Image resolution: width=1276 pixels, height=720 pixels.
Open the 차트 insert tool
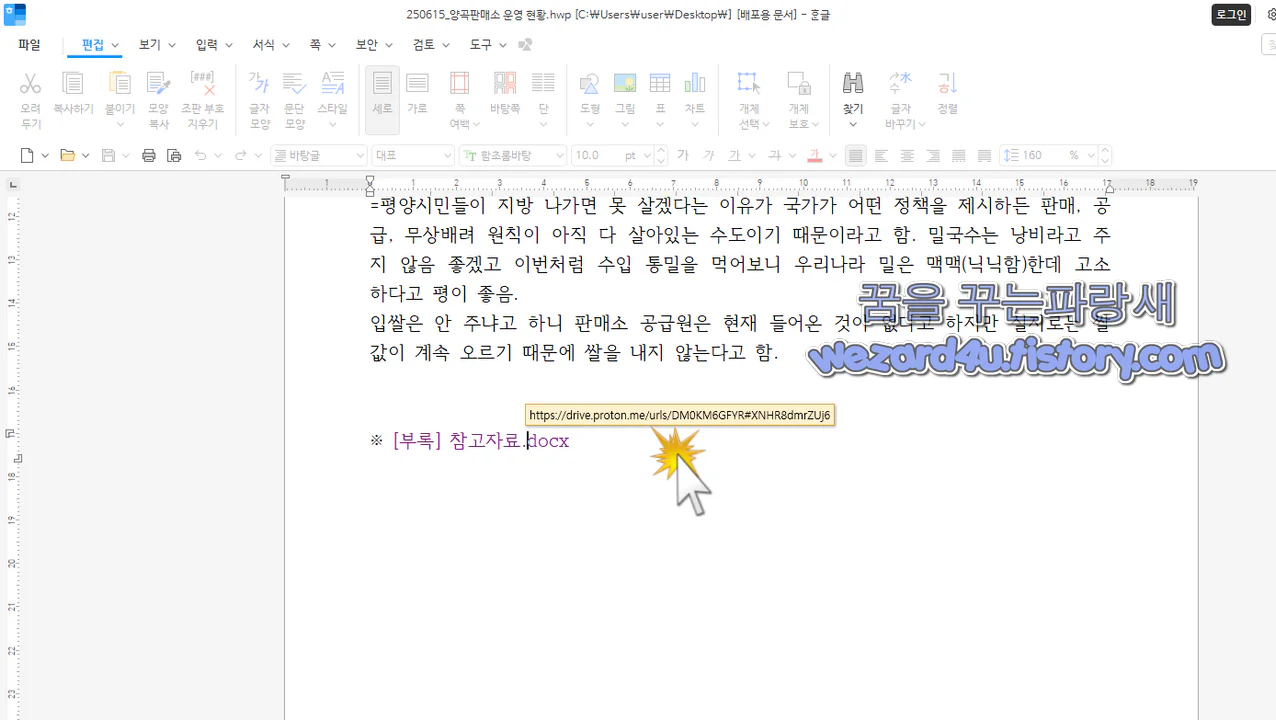695,83
